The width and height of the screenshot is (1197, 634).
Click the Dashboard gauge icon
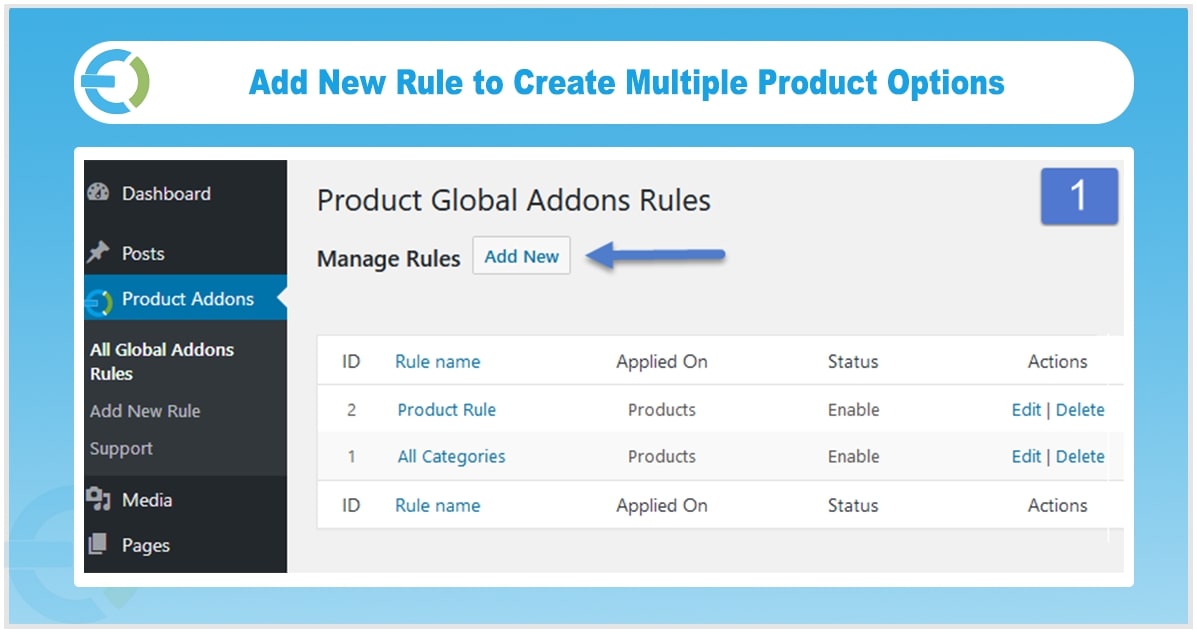coord(98,192)
